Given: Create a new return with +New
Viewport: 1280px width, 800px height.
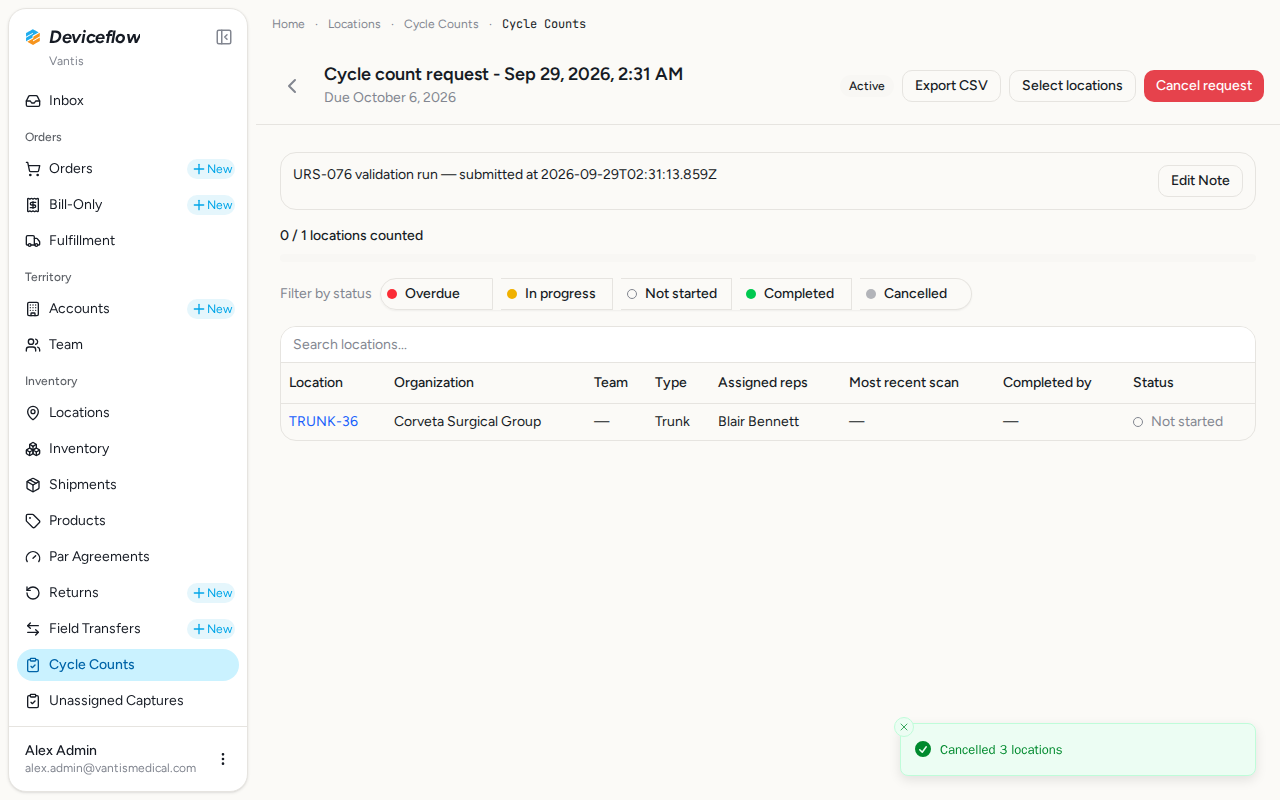Looking at the screenshot, I should coord(212,593).
